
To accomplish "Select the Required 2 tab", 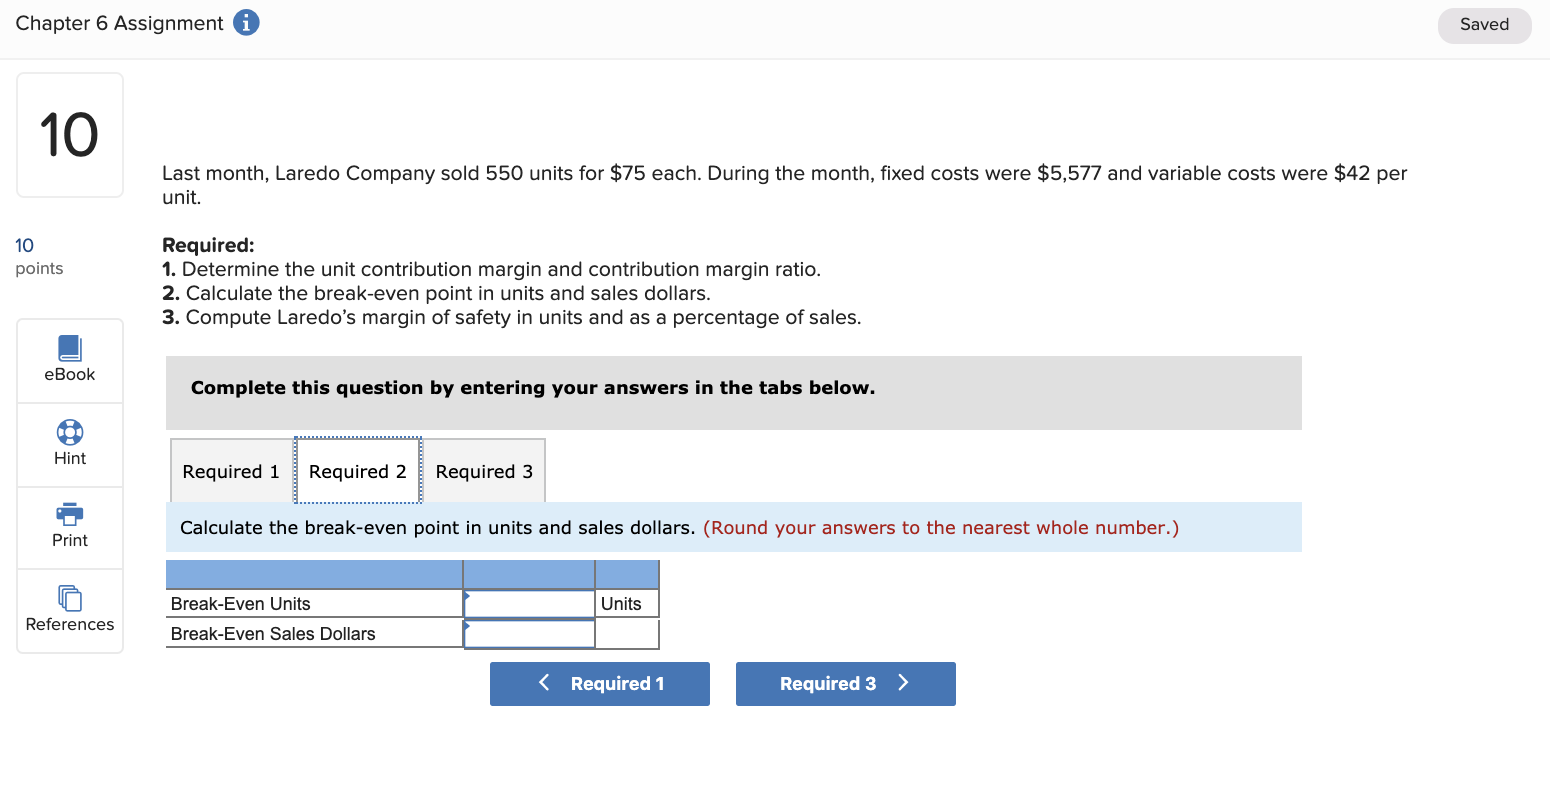I will click(x=357, y=471).
